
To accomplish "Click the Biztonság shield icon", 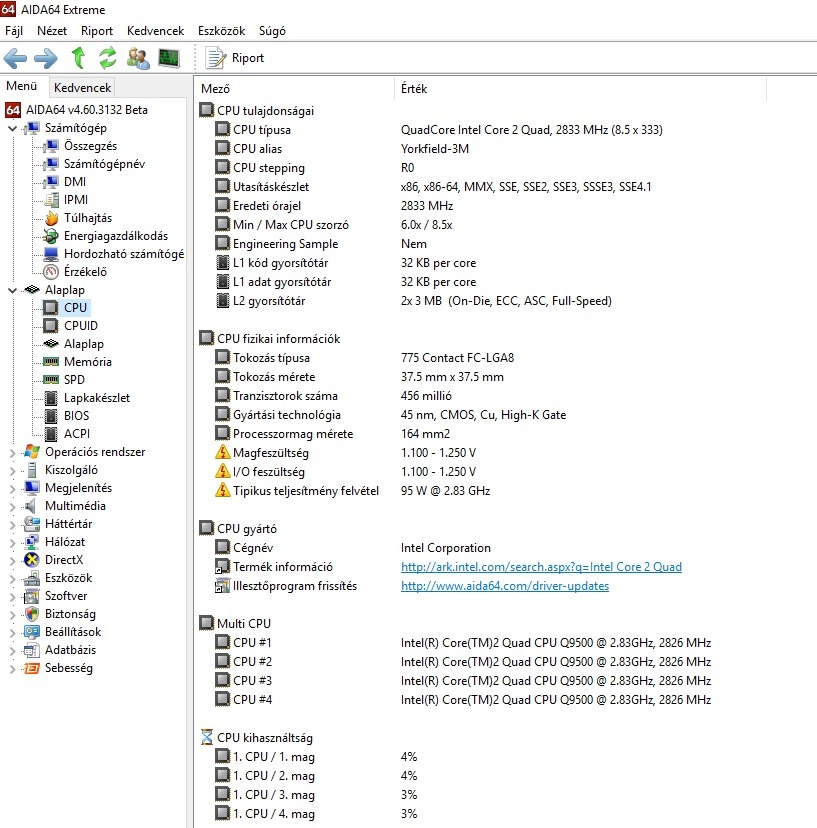I will (x=32, y=614).
